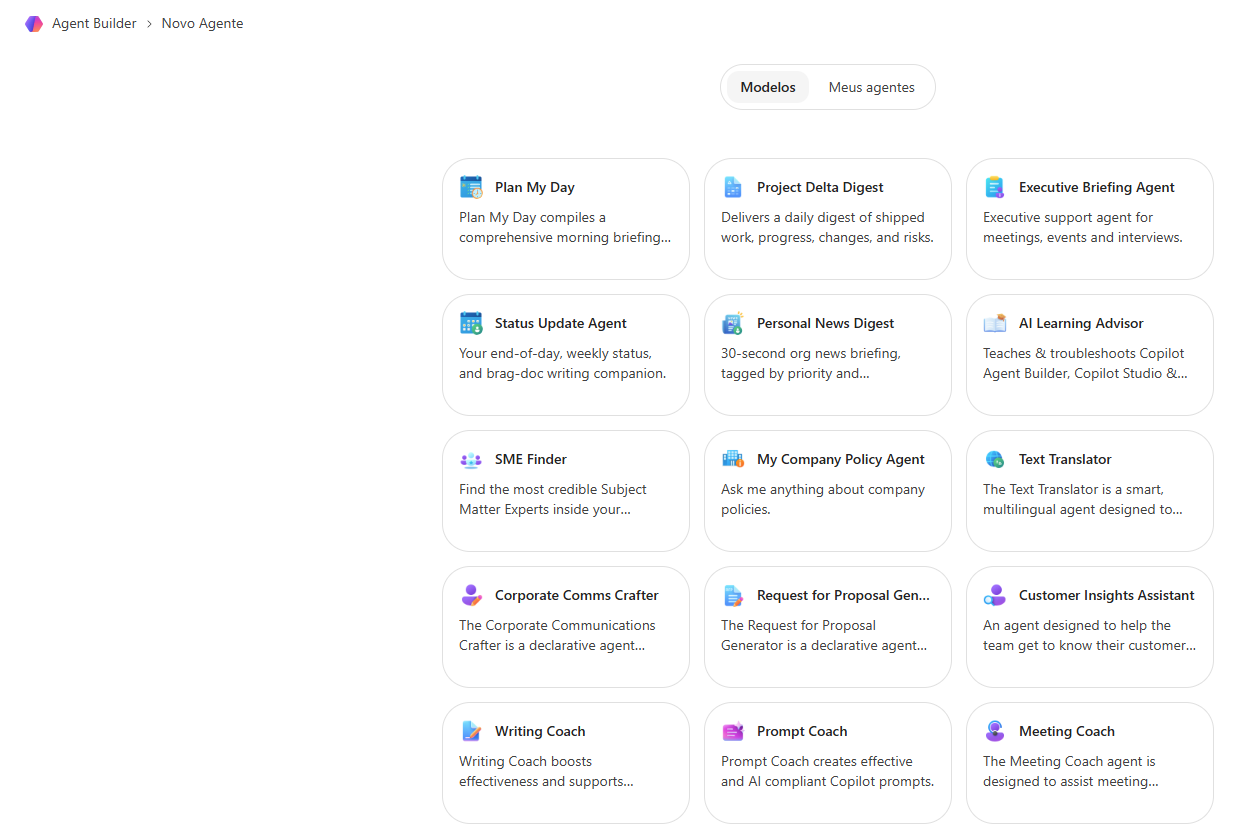Click the SME Finder description text

tap(553, 499)
